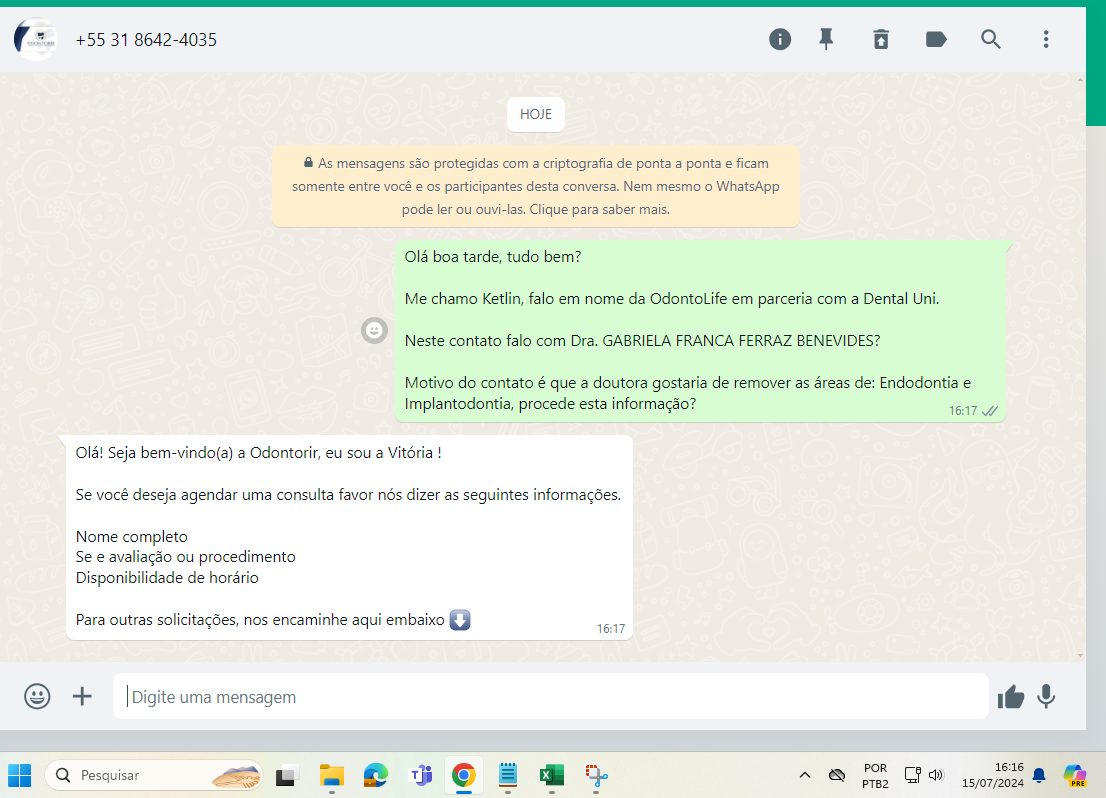
Task: Click the trash delete icon in header
Action: click(881, 40)
